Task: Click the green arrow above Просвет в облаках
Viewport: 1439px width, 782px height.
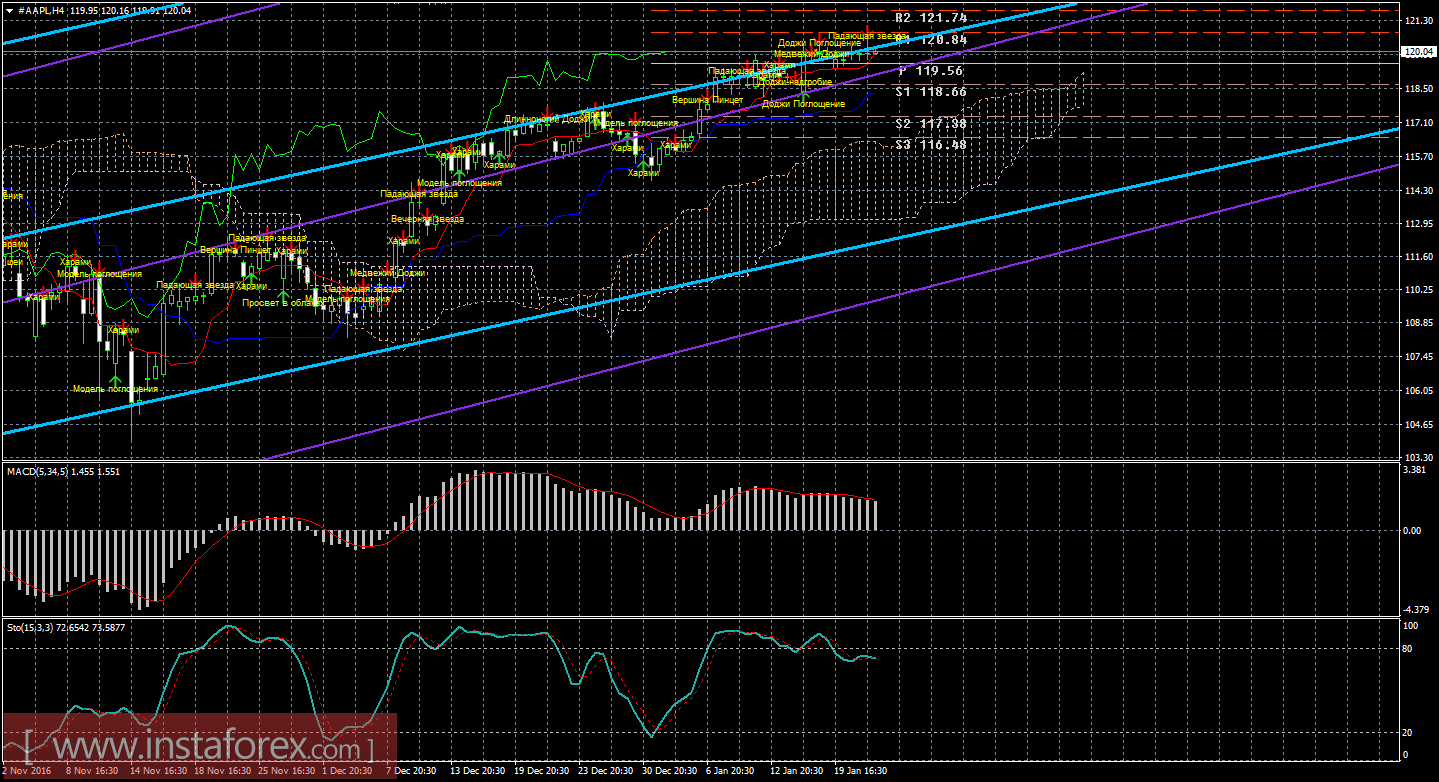Action: point(284,294)
